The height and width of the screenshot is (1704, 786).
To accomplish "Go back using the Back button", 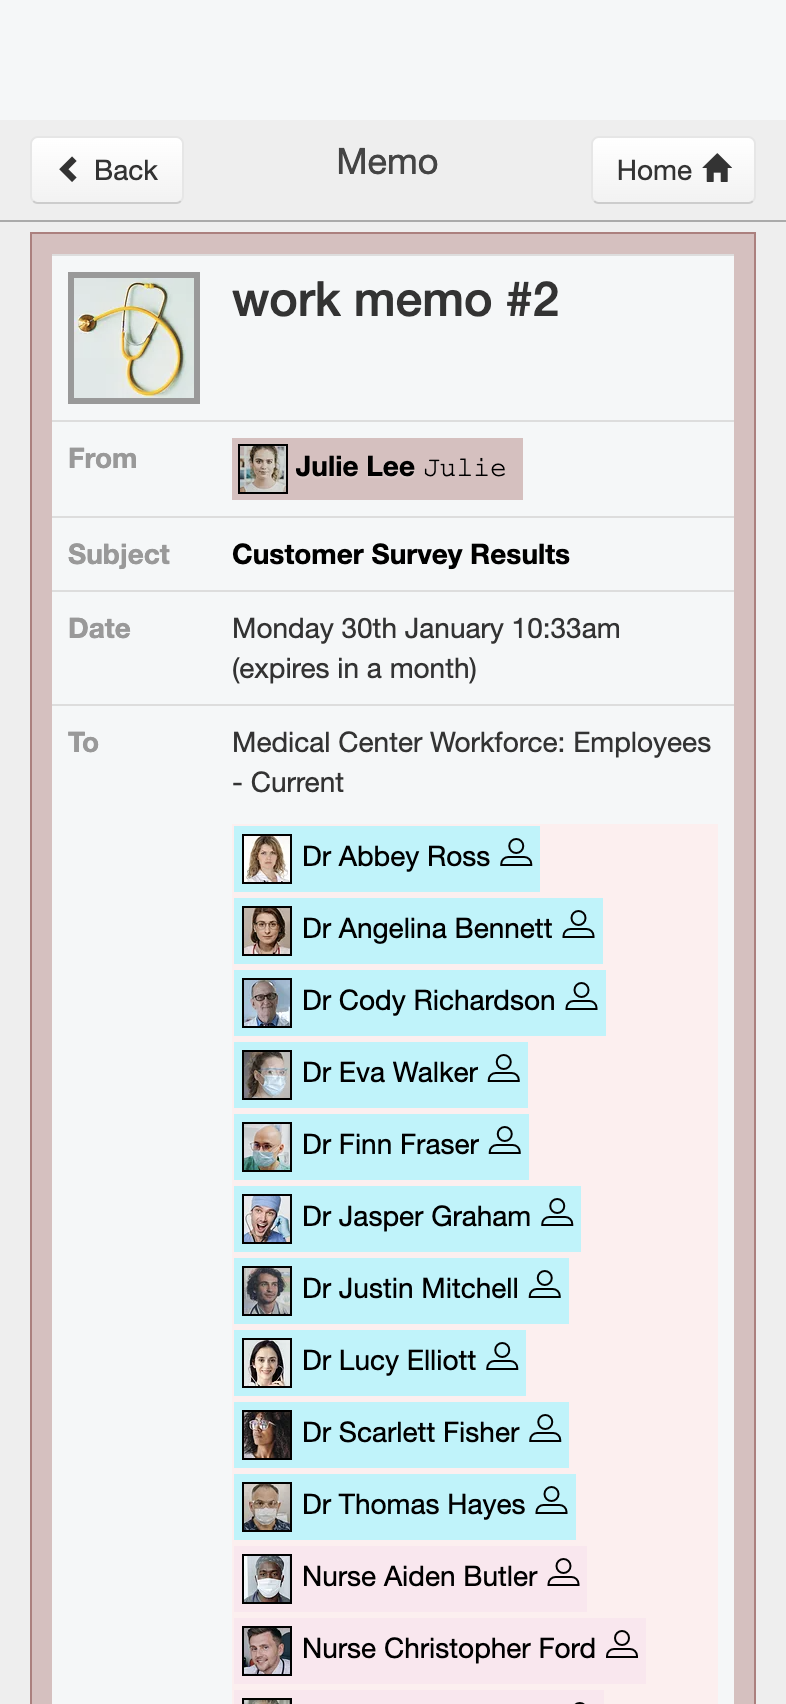I will [x=107, y=170].
